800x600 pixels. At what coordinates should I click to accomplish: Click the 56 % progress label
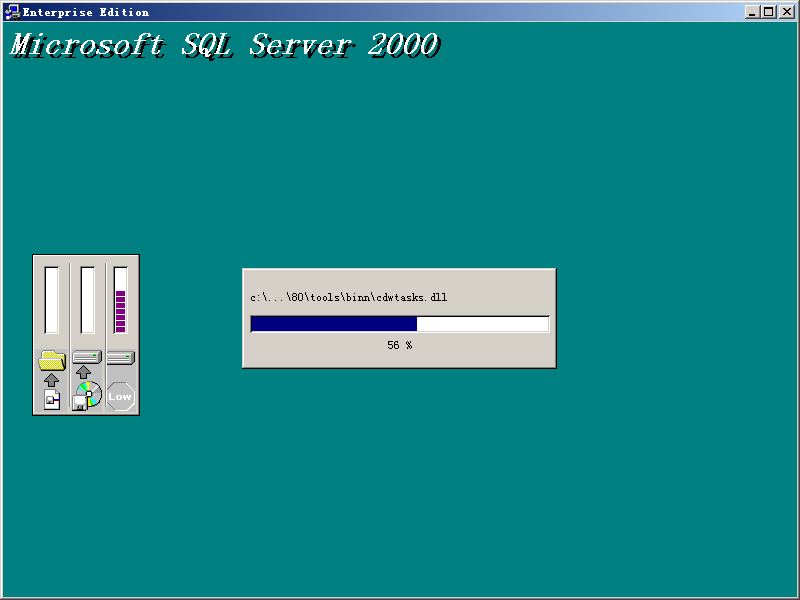click(399, 345)
